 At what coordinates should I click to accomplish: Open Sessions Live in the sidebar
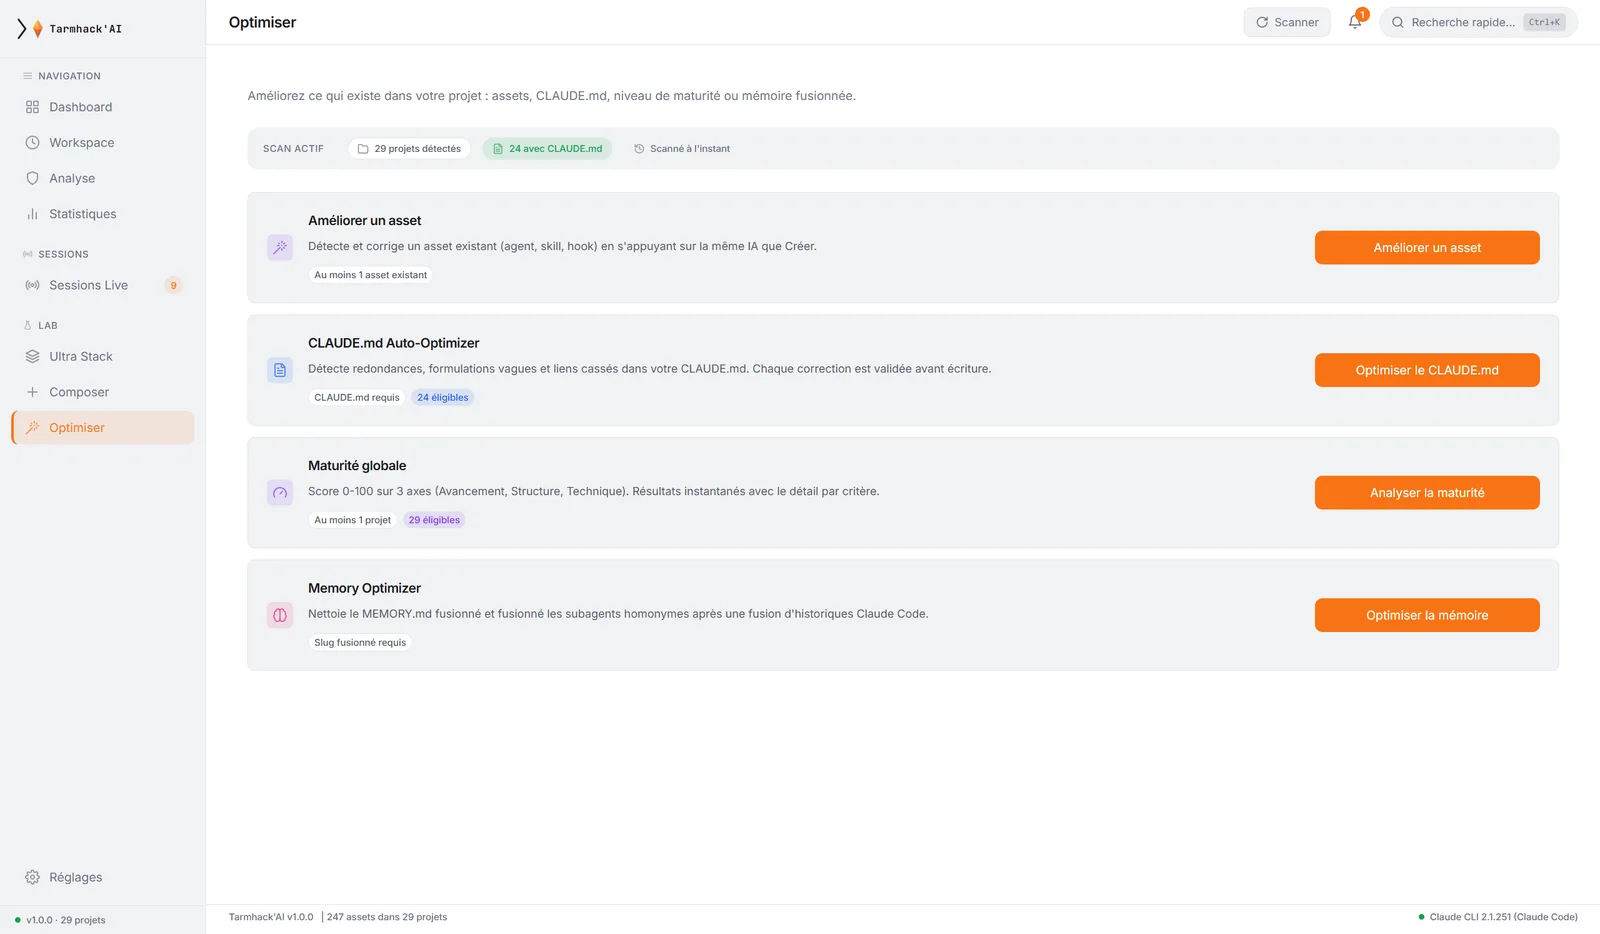(x=103, y=285)
